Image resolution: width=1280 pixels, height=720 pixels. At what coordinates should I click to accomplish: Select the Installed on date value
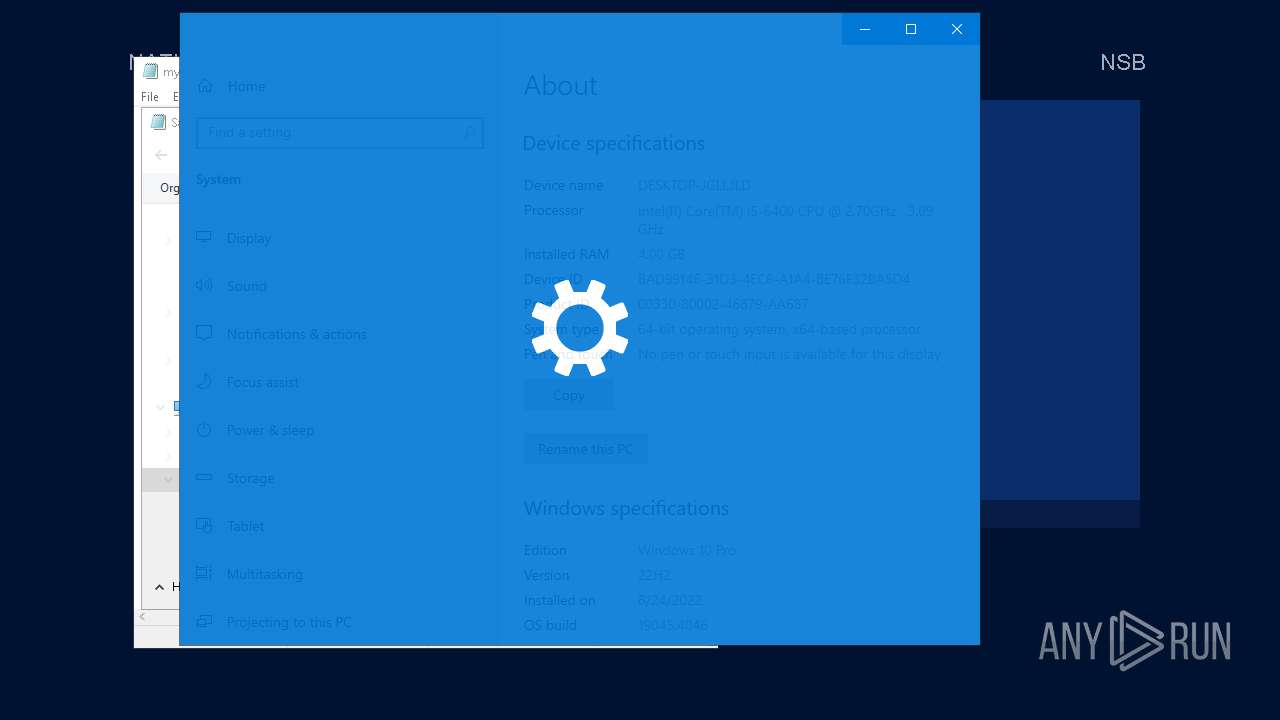(670, 600)
